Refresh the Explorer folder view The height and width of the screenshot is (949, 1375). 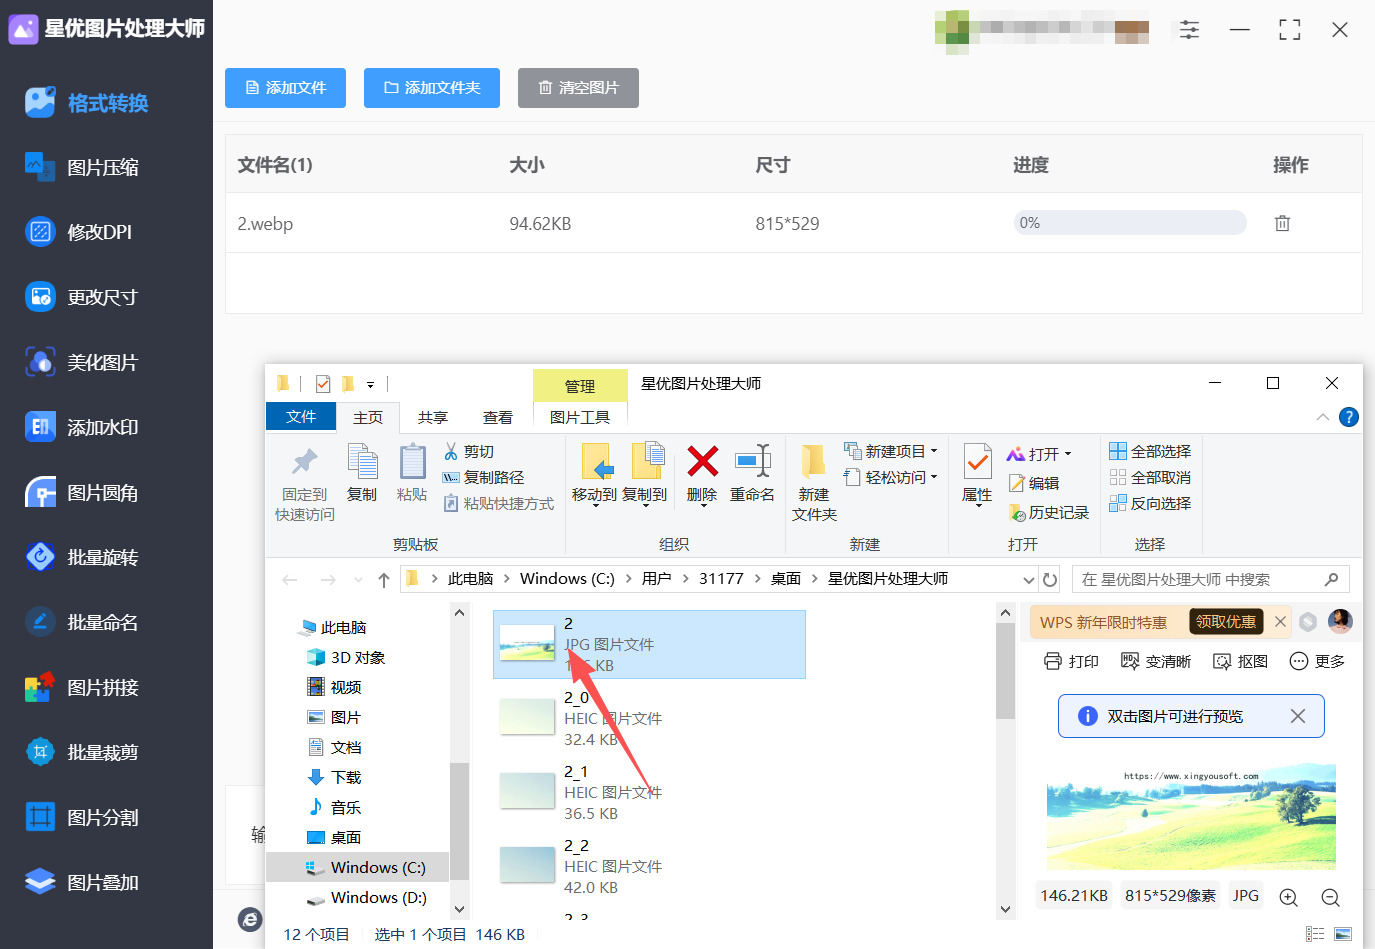1050,579
